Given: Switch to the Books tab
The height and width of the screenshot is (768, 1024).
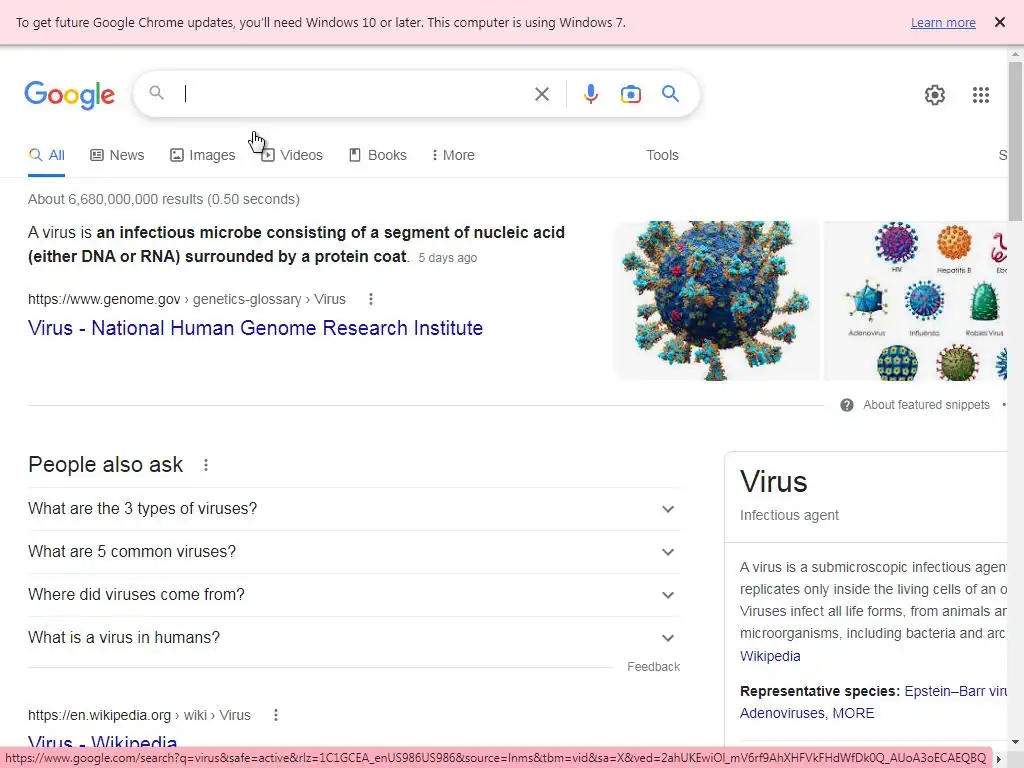Looking at the screenshot, I should 377,155.
